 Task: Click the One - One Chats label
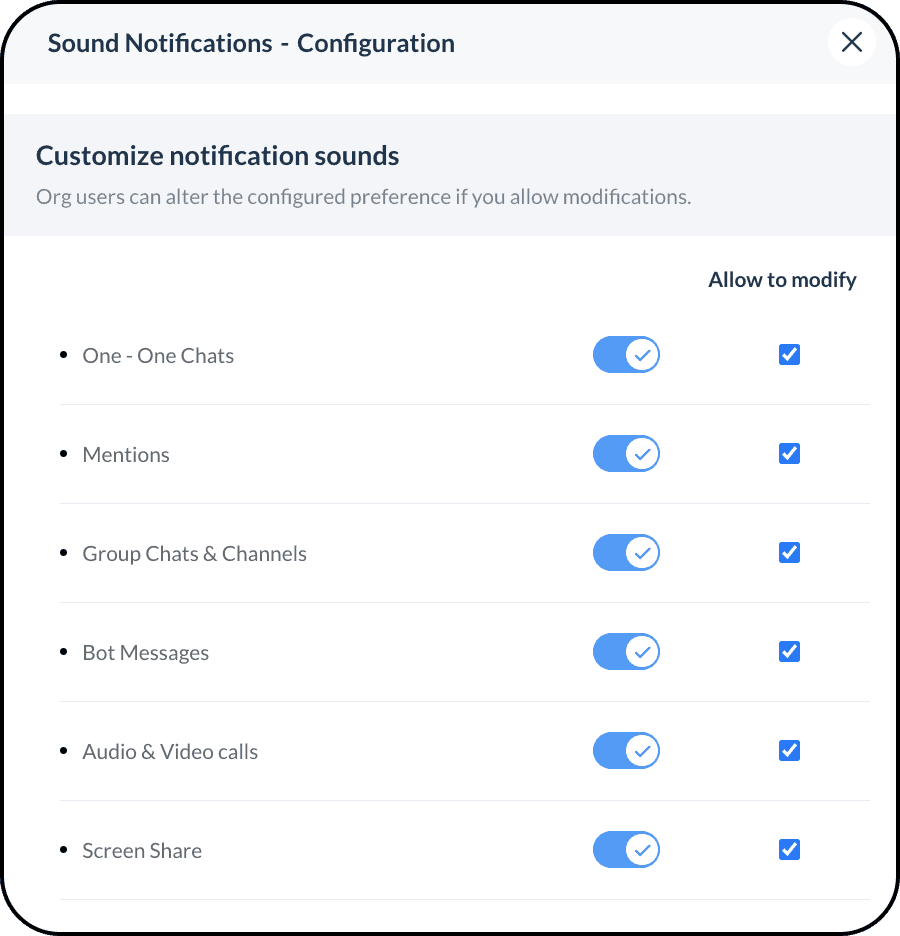pos(158,356)
